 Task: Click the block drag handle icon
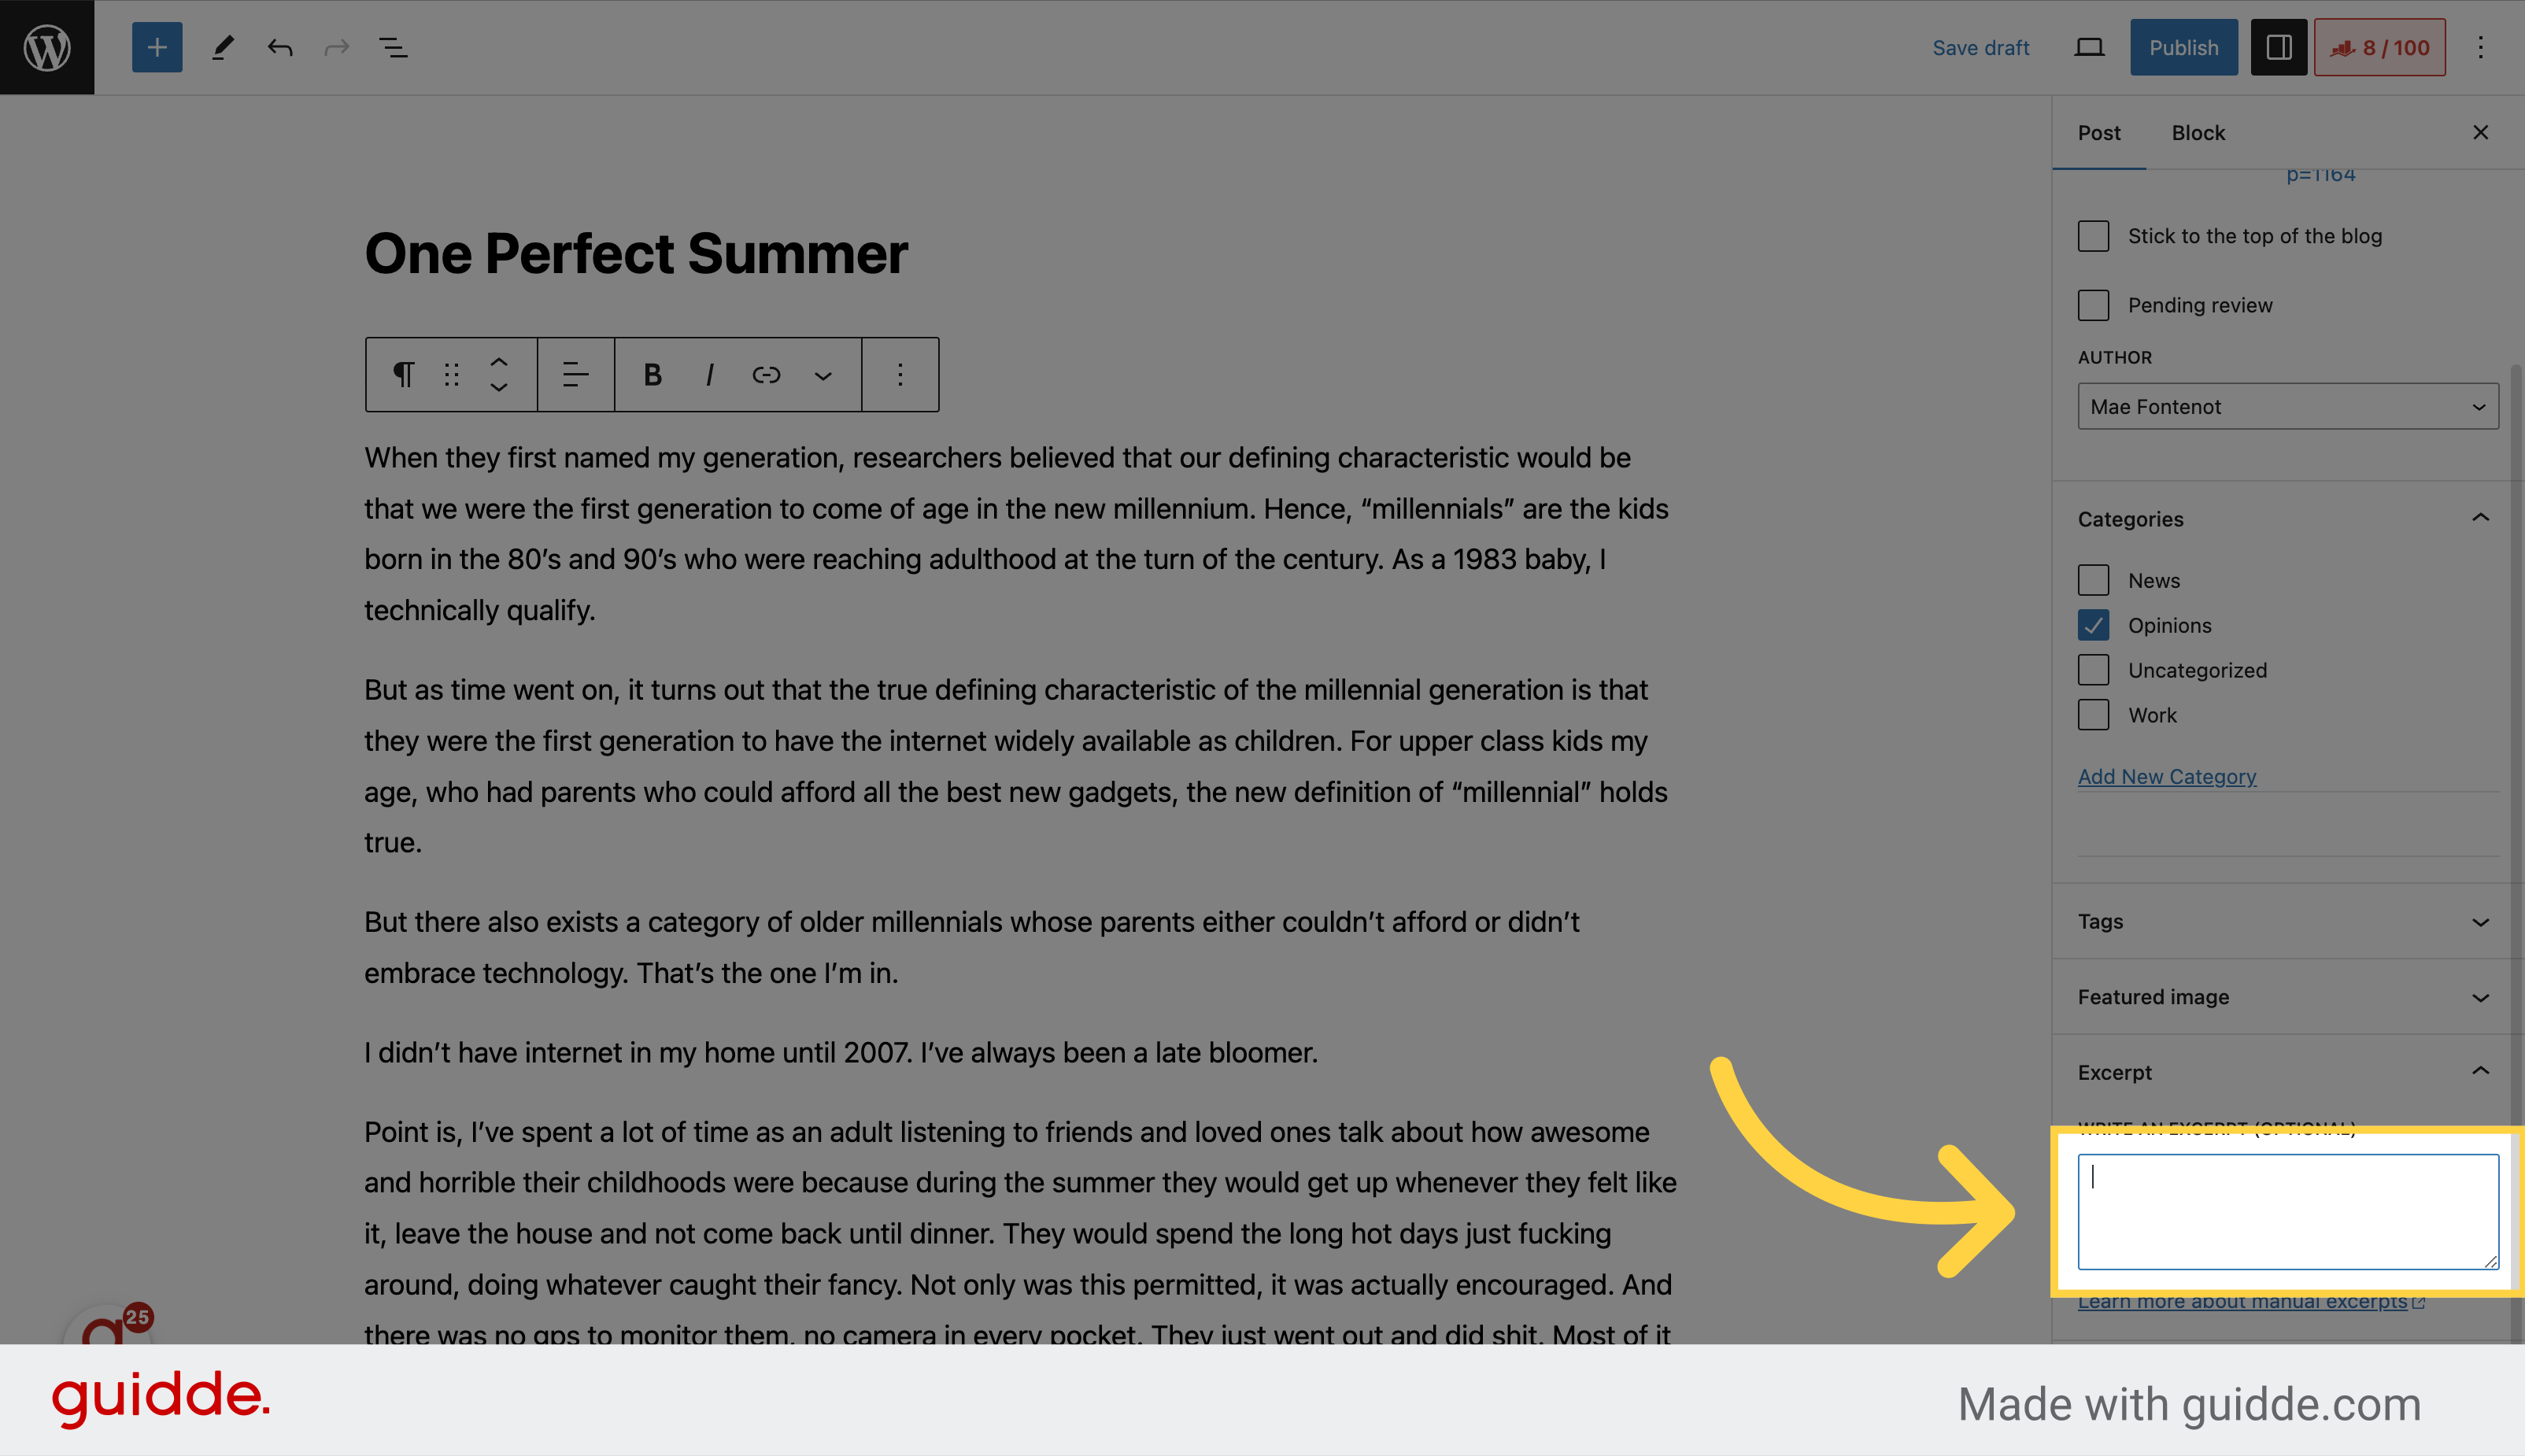pos(449,375)
